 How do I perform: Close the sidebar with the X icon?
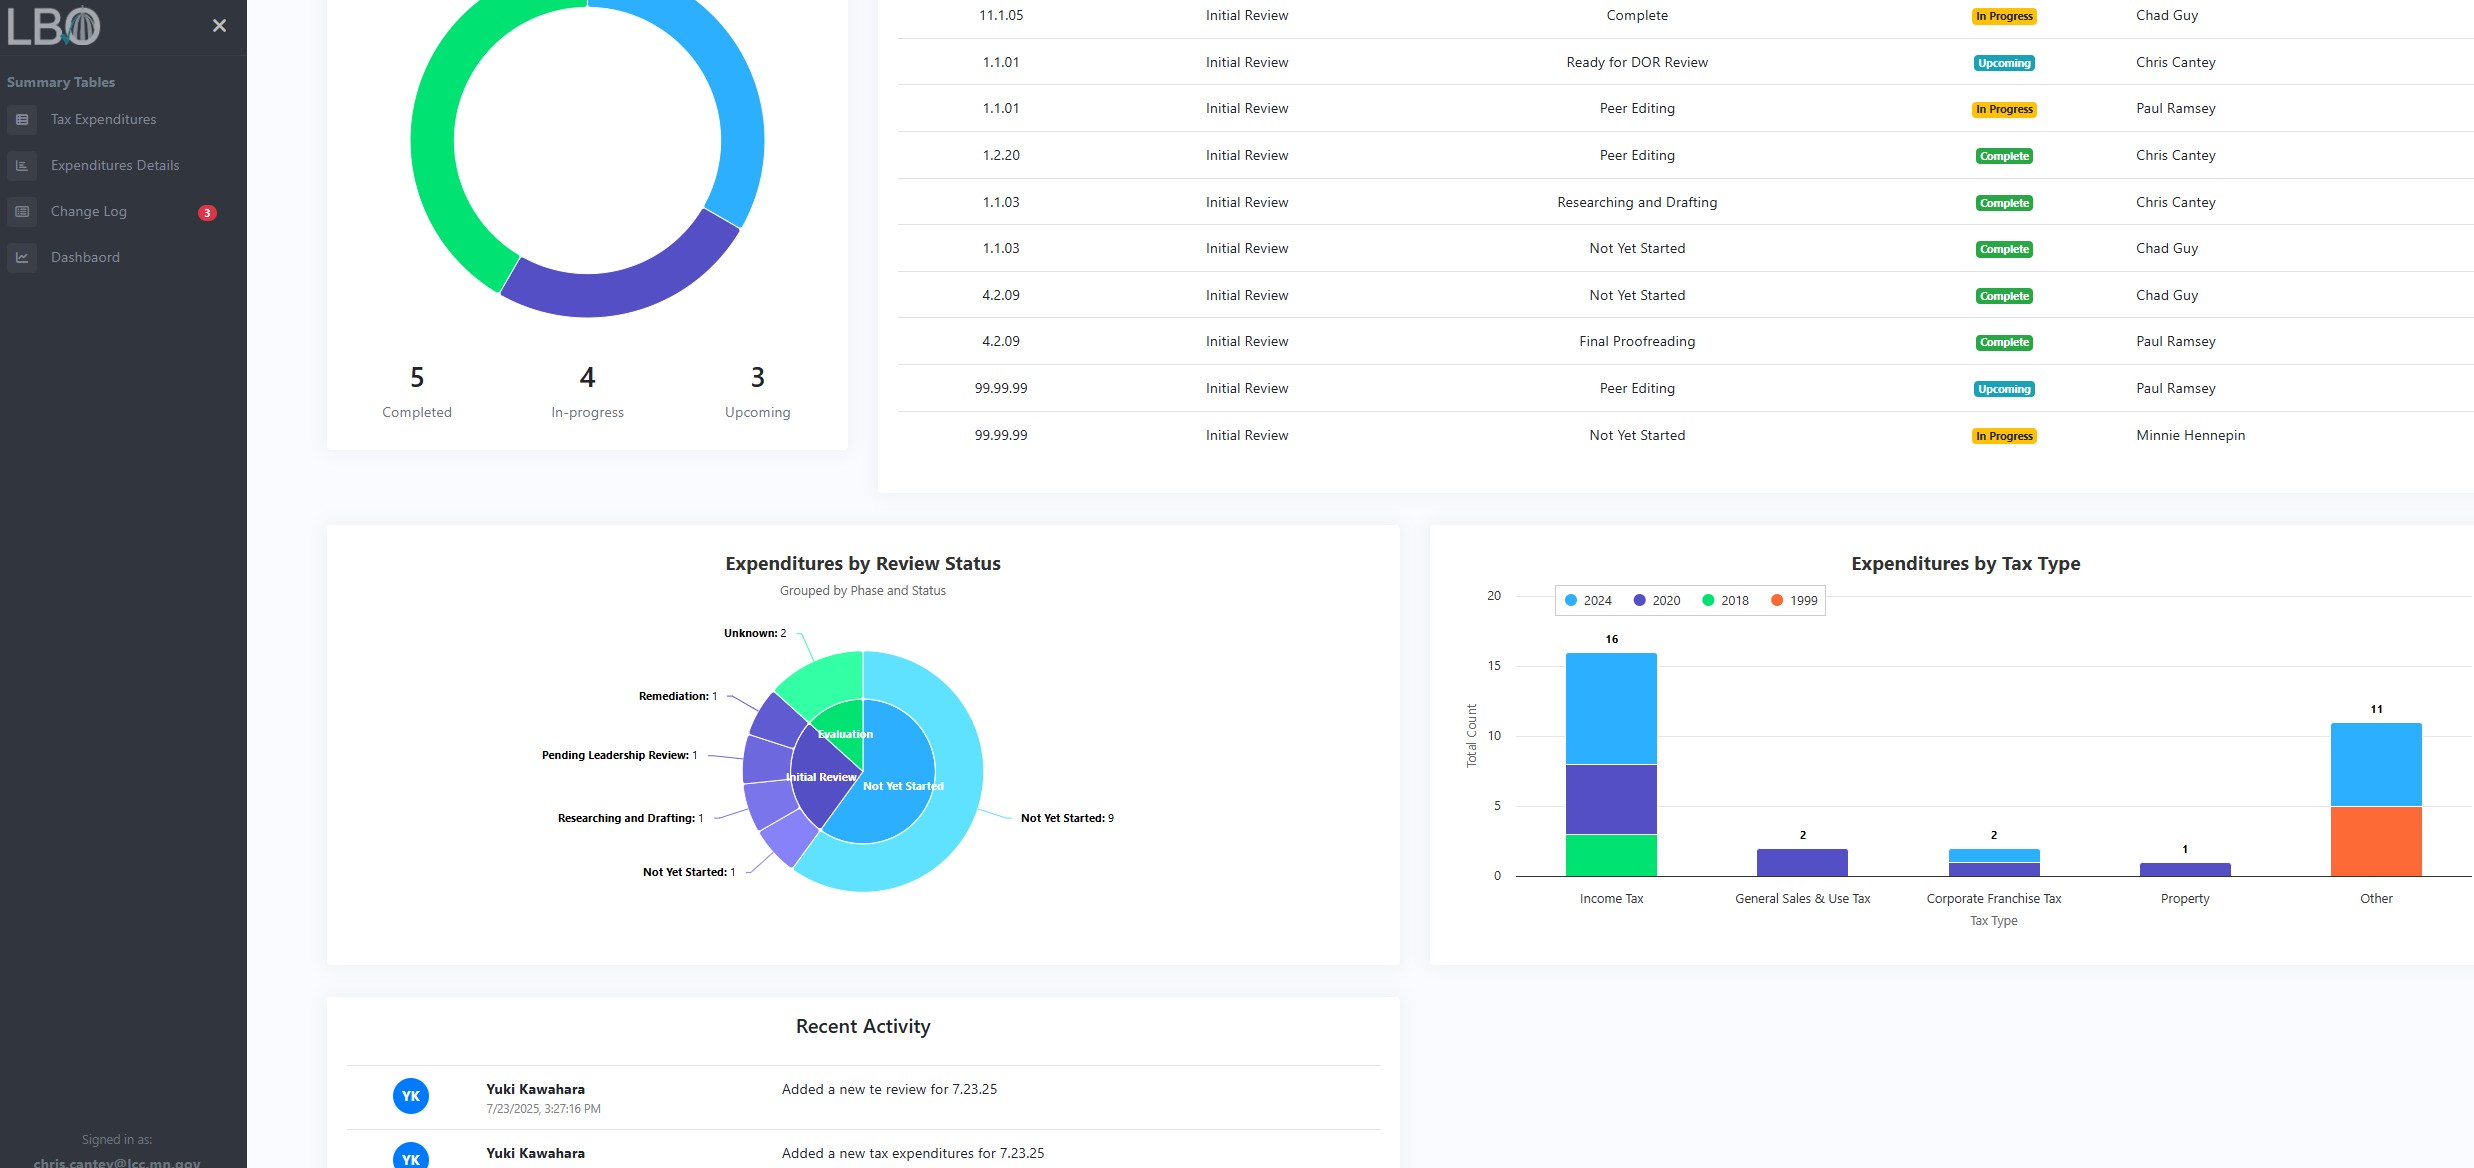(x=219, y=26)
